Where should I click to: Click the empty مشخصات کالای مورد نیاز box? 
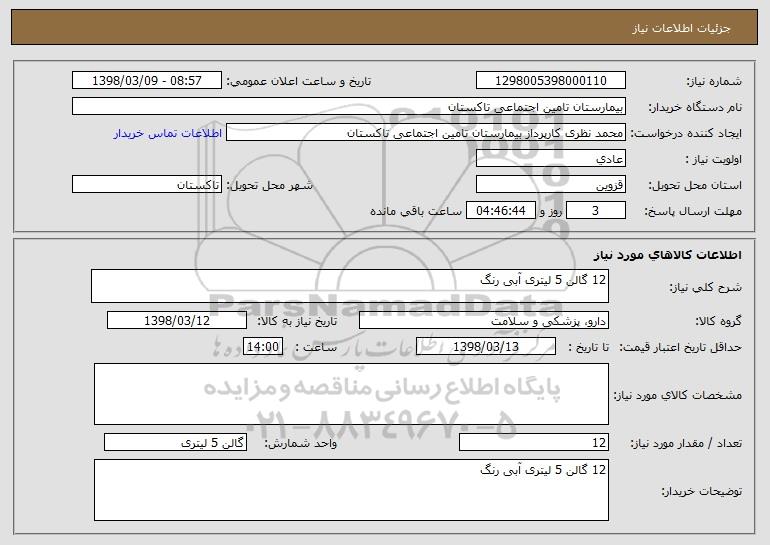[x=351, y=394]
